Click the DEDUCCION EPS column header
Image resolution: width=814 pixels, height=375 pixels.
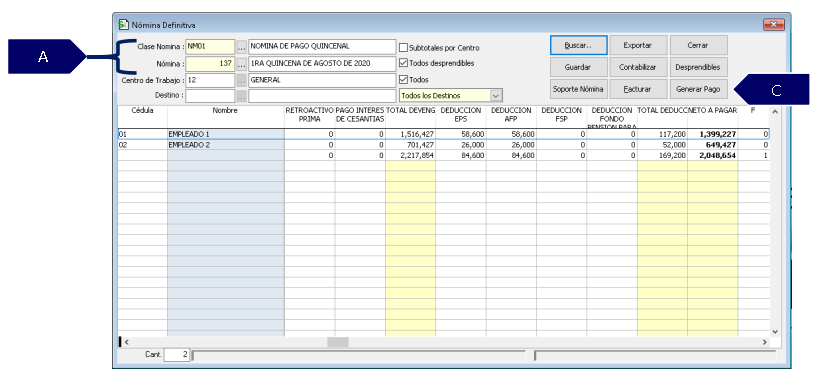[x=461, y=117]
